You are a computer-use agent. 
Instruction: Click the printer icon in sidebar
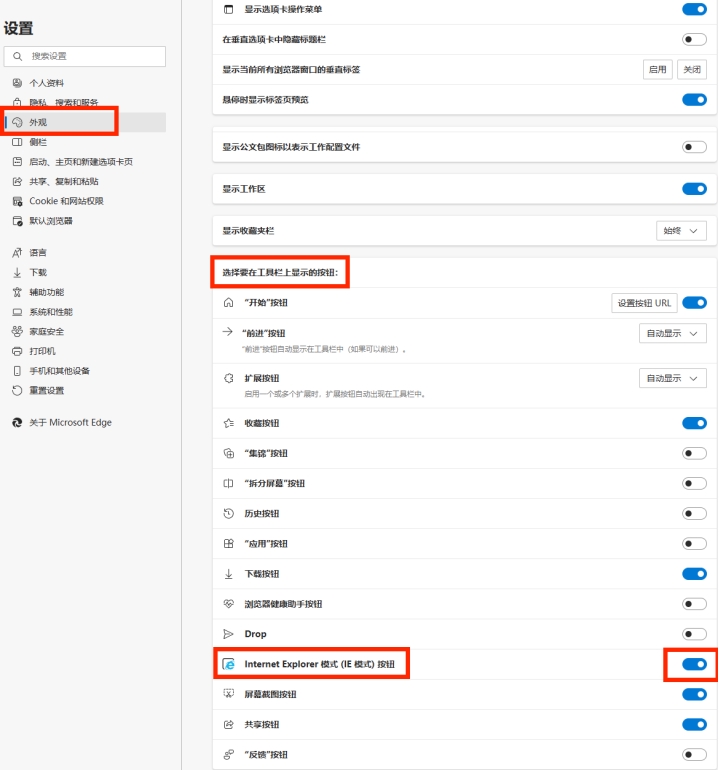coord(17,351)
